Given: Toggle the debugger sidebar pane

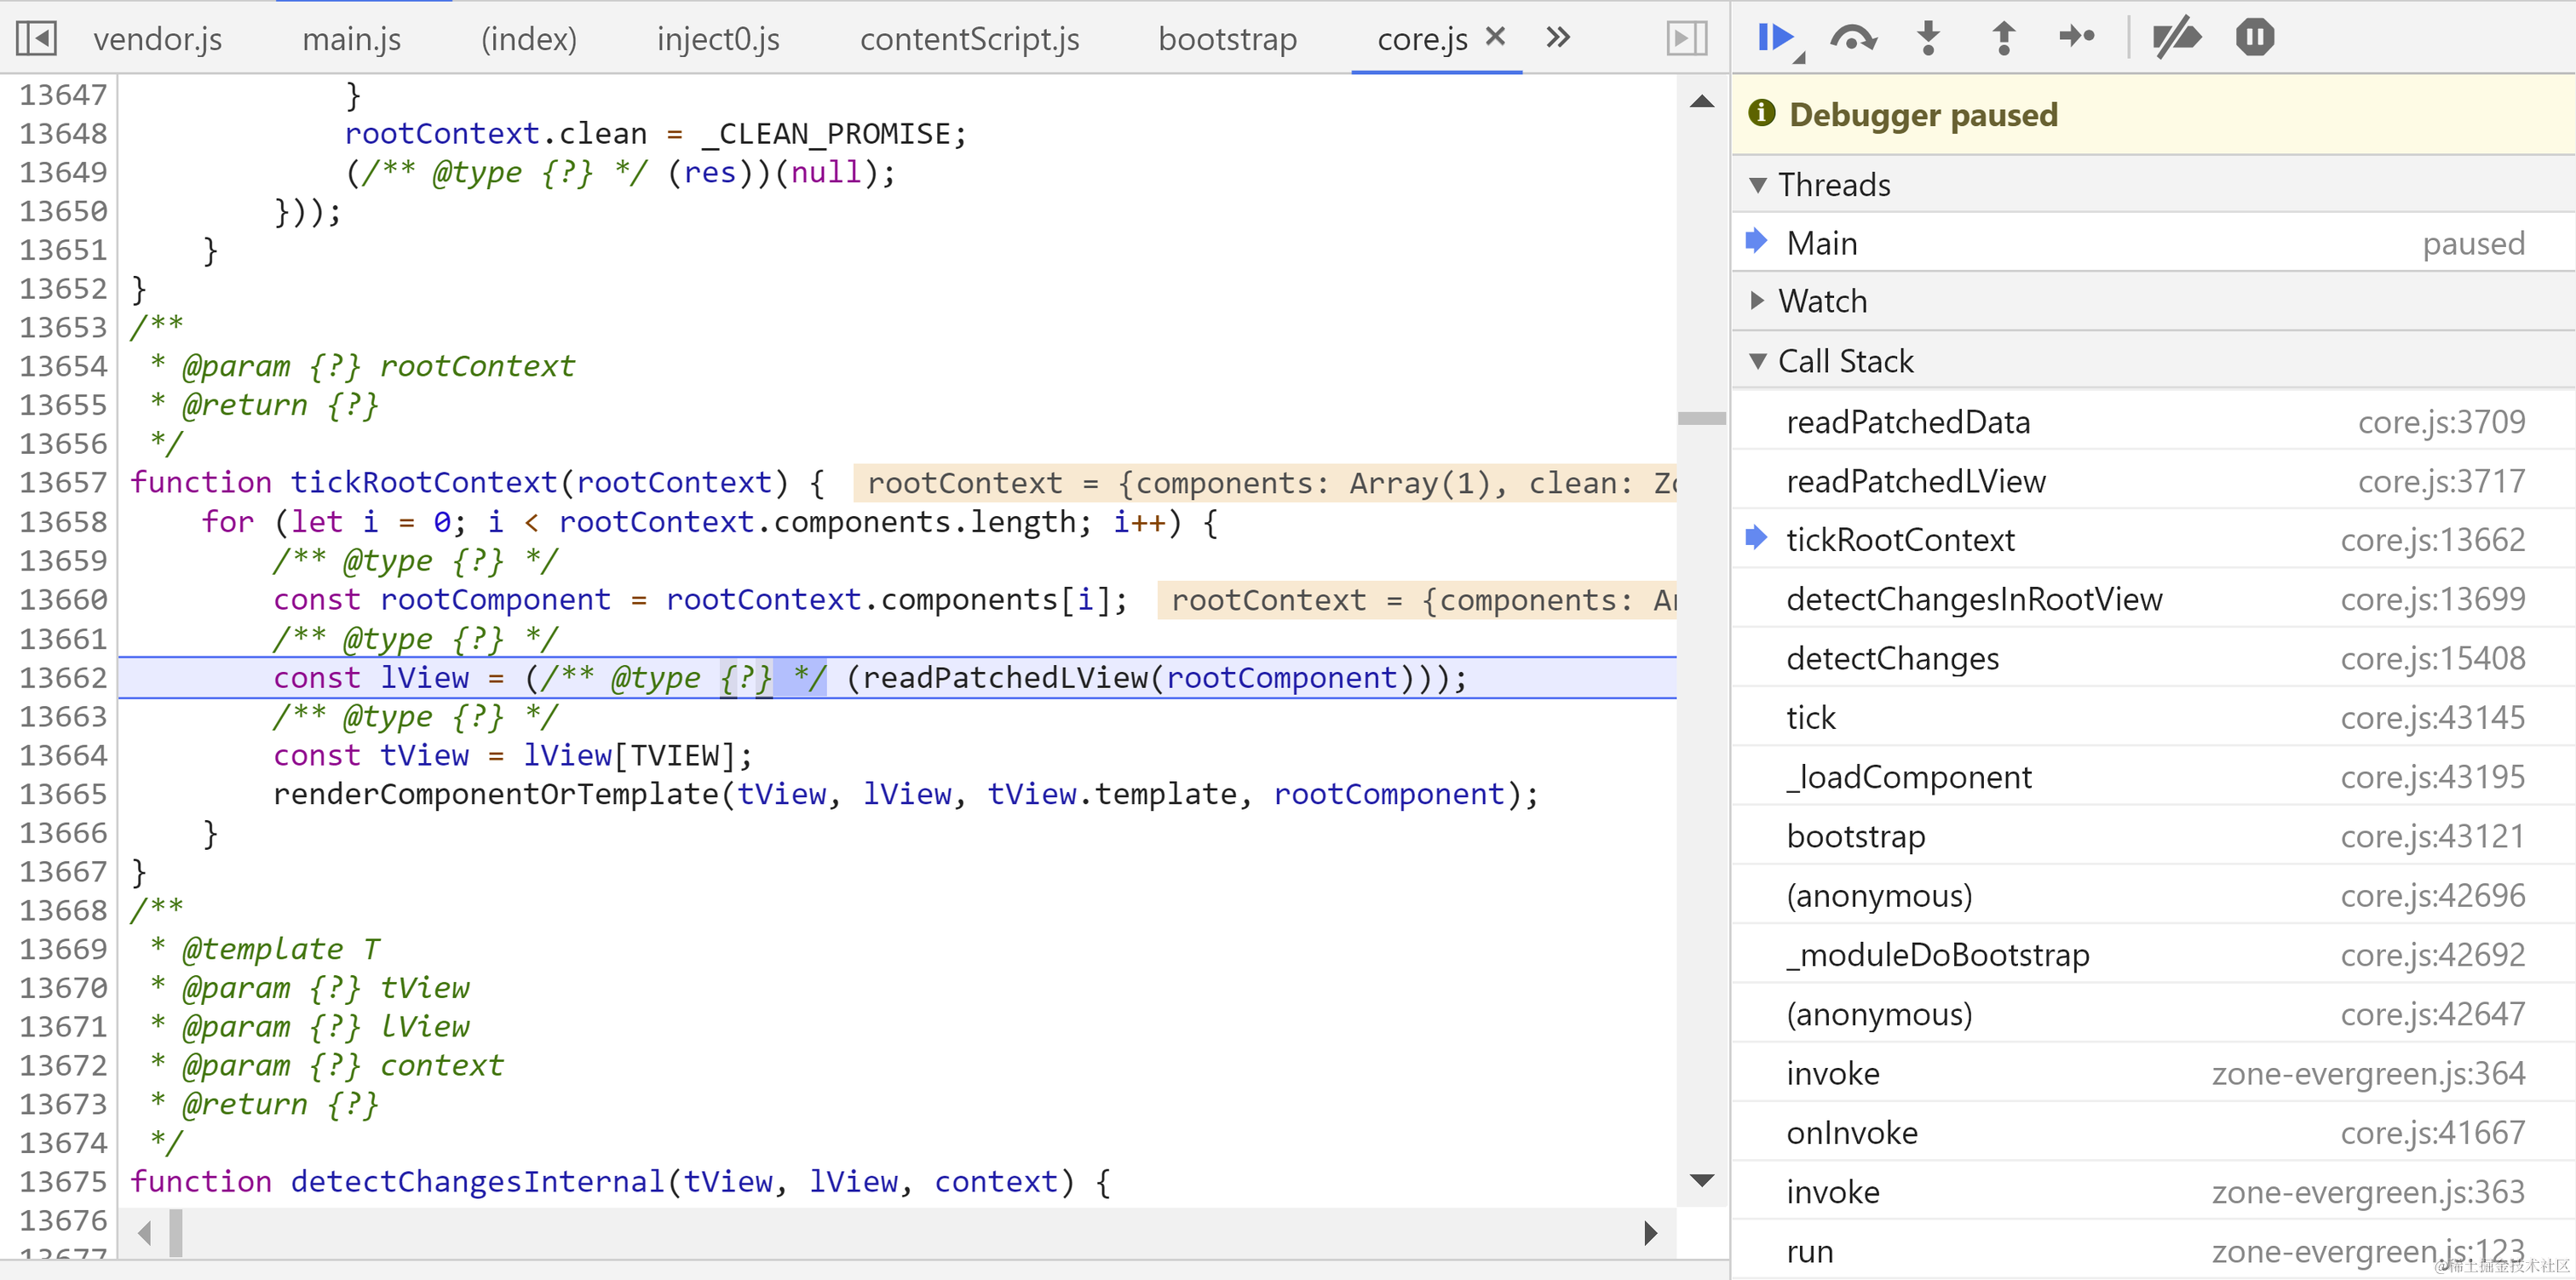Looking at the screenshot, I should (x=1686, y=38).
